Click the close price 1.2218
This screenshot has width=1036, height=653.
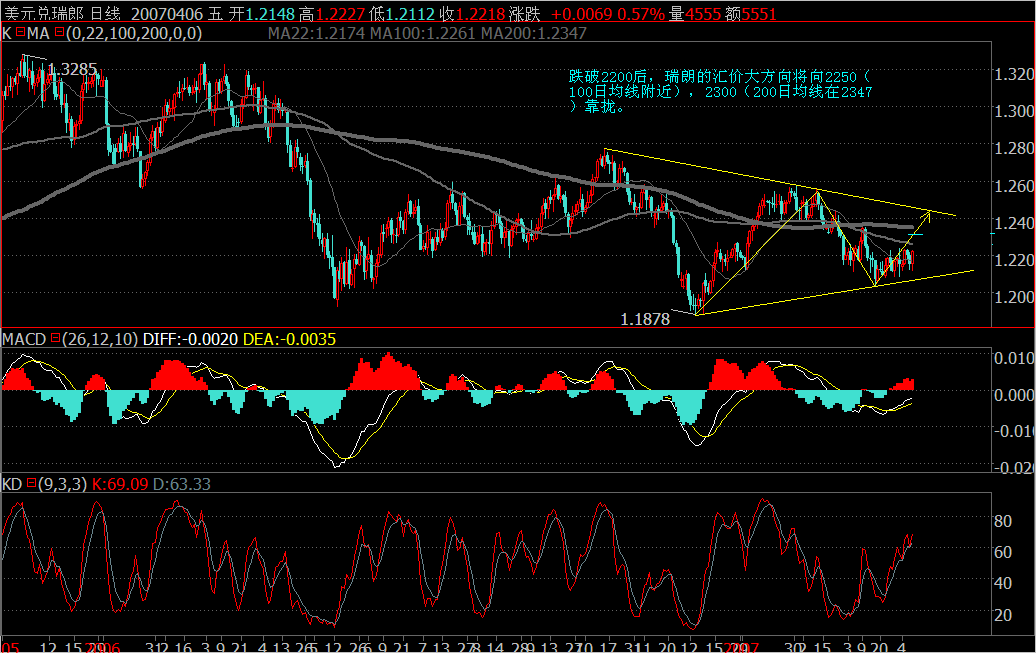480,13
